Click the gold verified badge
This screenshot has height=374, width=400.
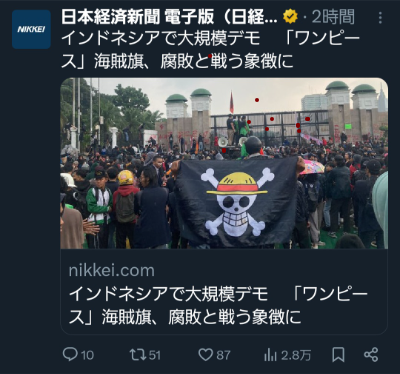(290, 16)
